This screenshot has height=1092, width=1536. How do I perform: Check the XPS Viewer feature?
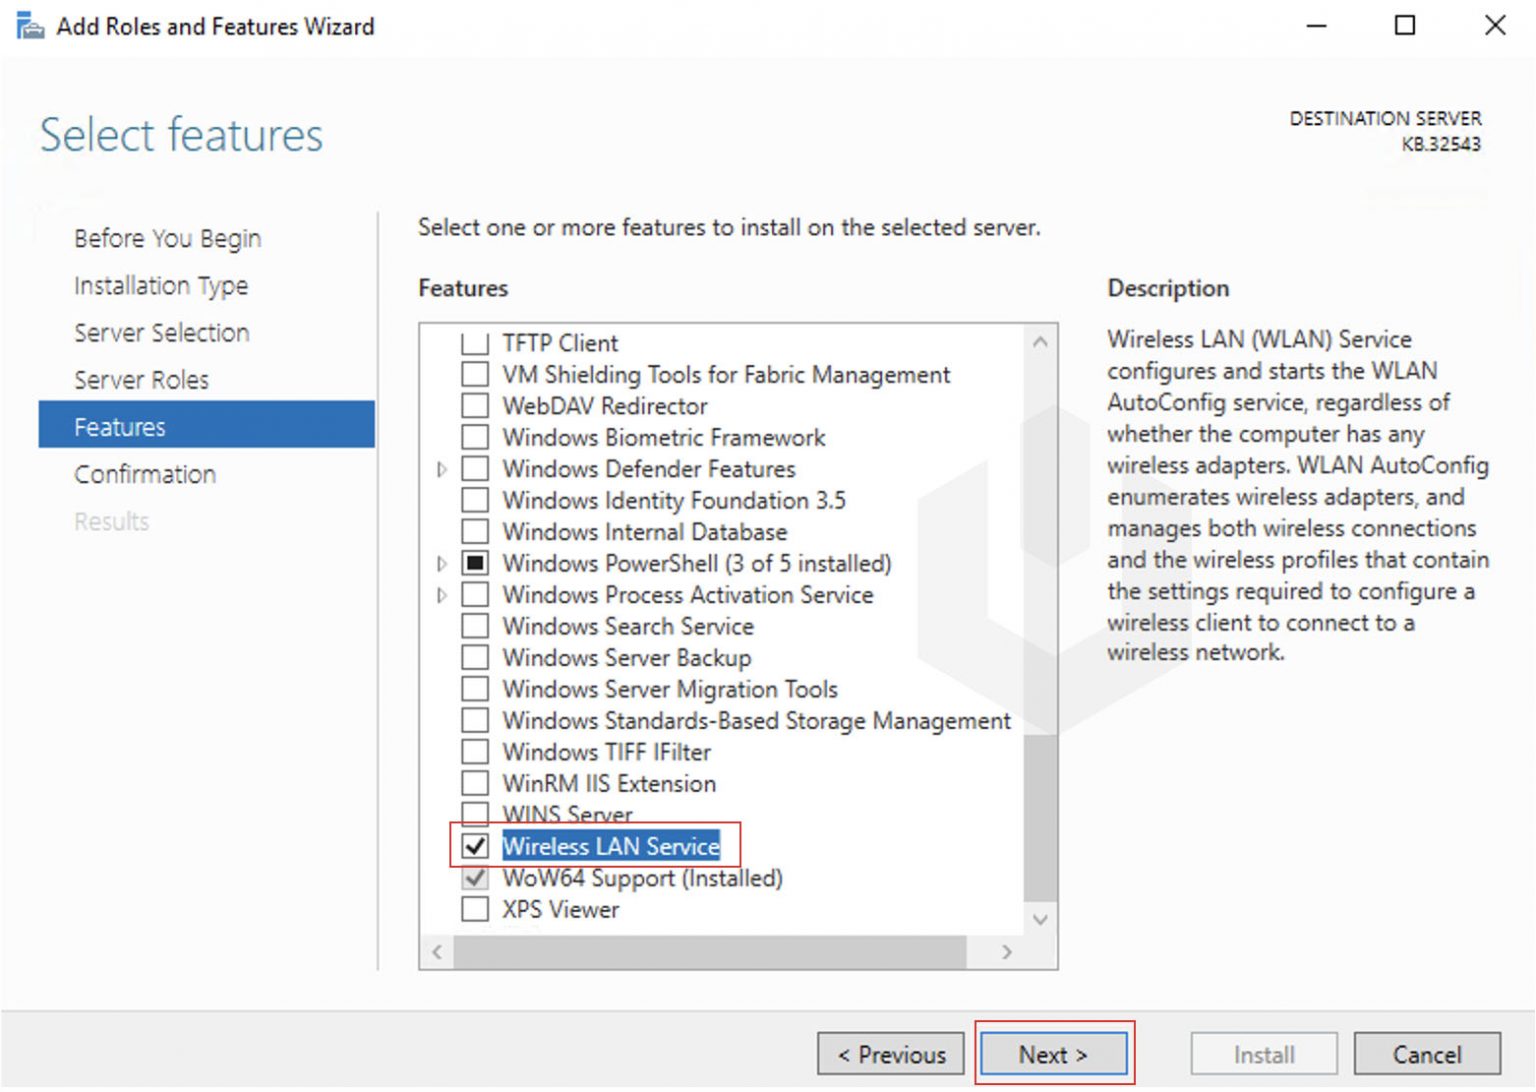pos(474,908)
